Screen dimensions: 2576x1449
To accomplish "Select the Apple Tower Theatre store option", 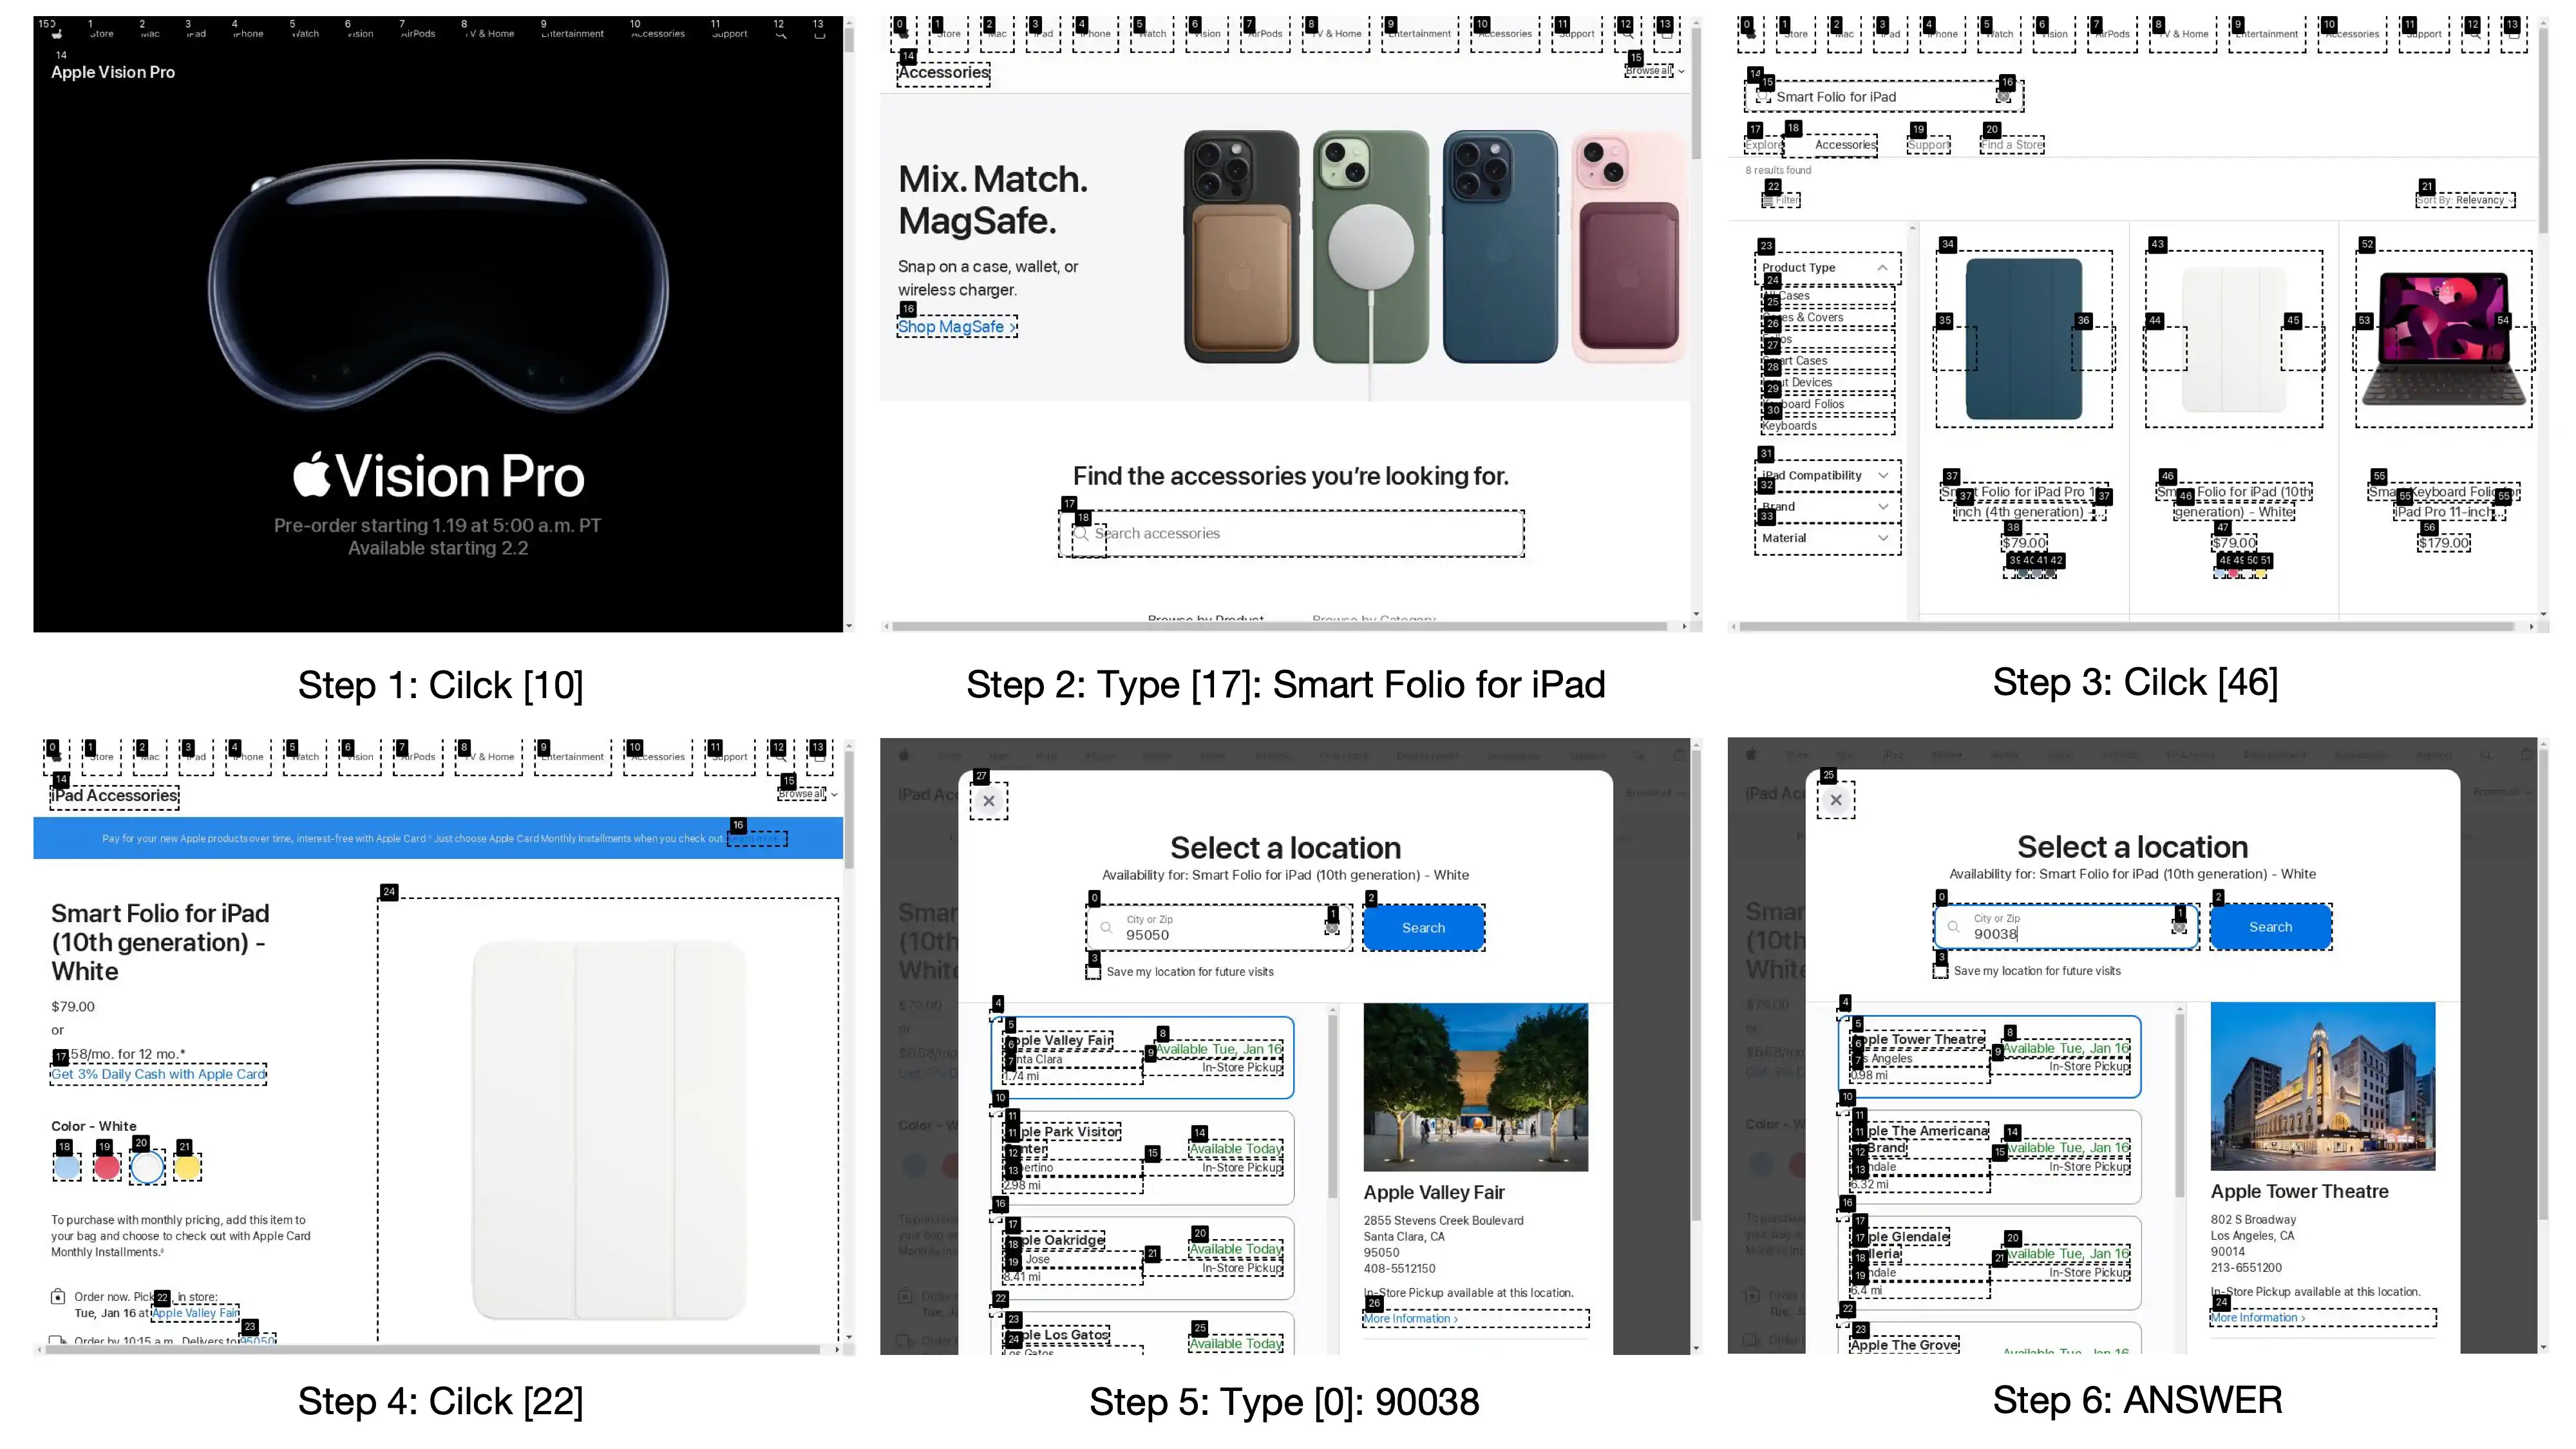I will 1990,1057.
